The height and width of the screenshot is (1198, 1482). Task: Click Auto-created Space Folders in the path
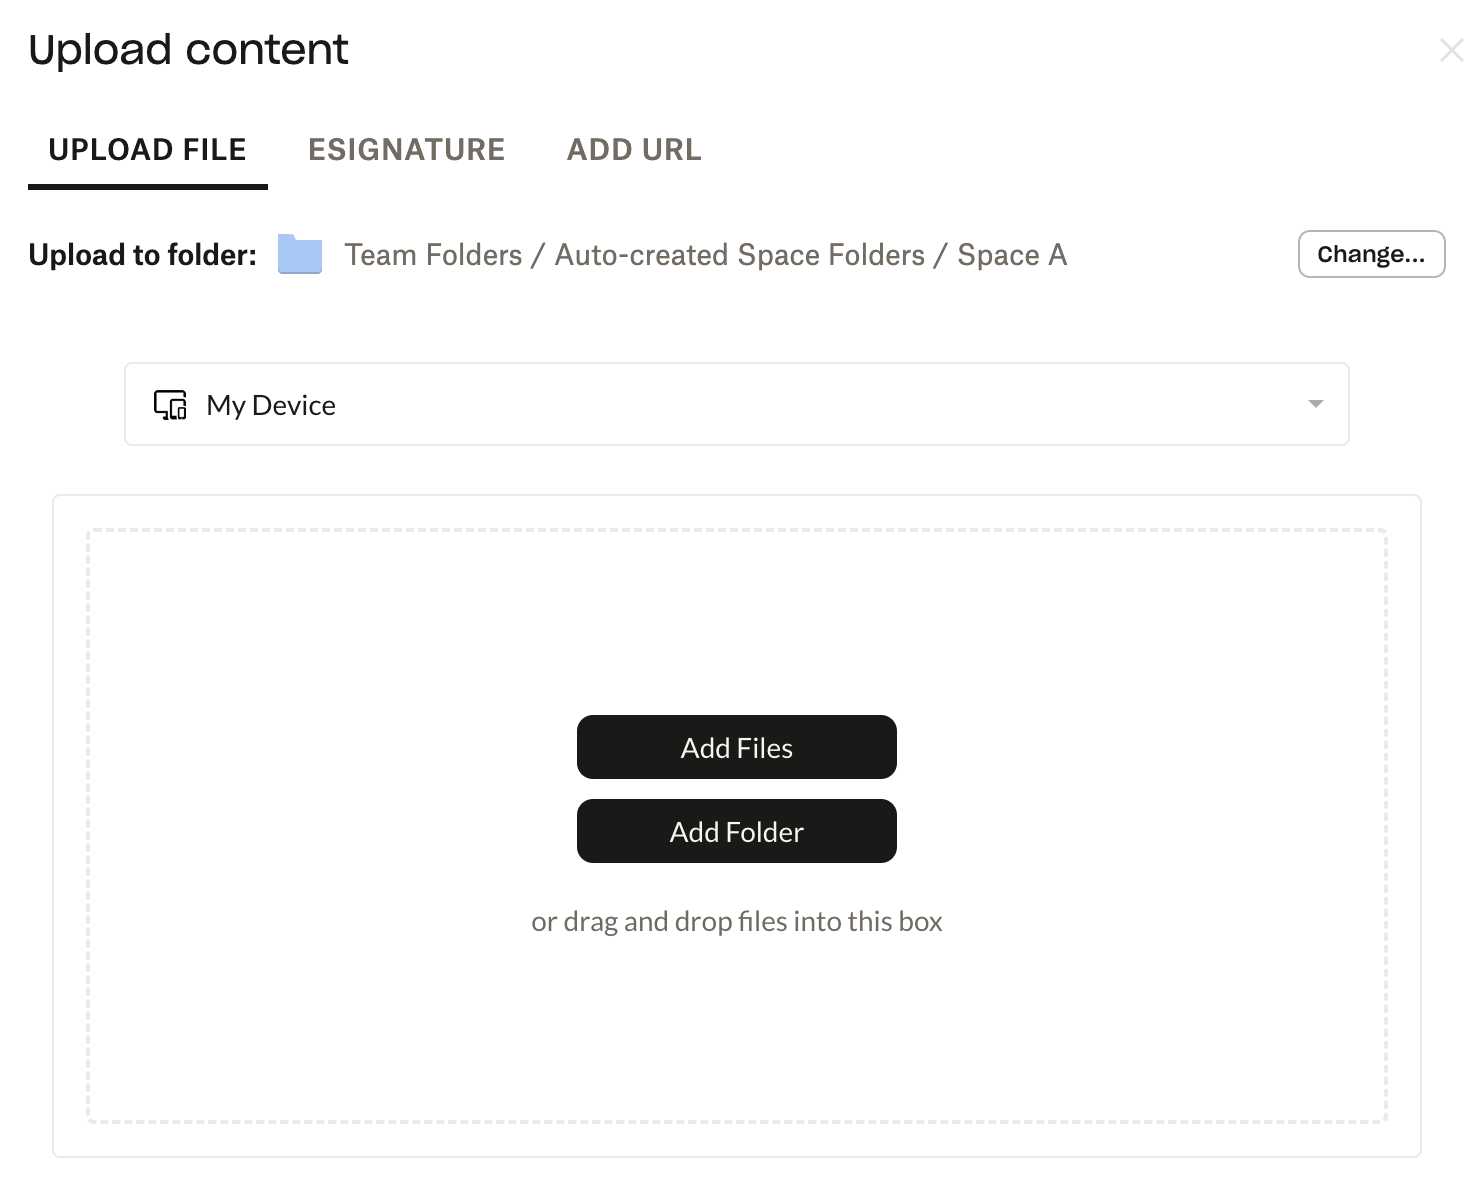(739, 255)
